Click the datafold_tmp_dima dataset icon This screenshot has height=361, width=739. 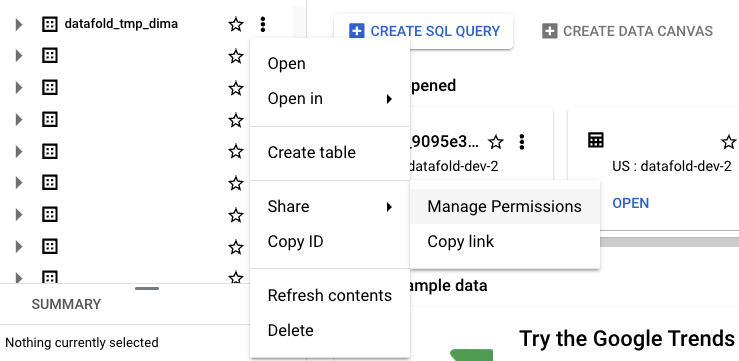[x=49, y=24]
